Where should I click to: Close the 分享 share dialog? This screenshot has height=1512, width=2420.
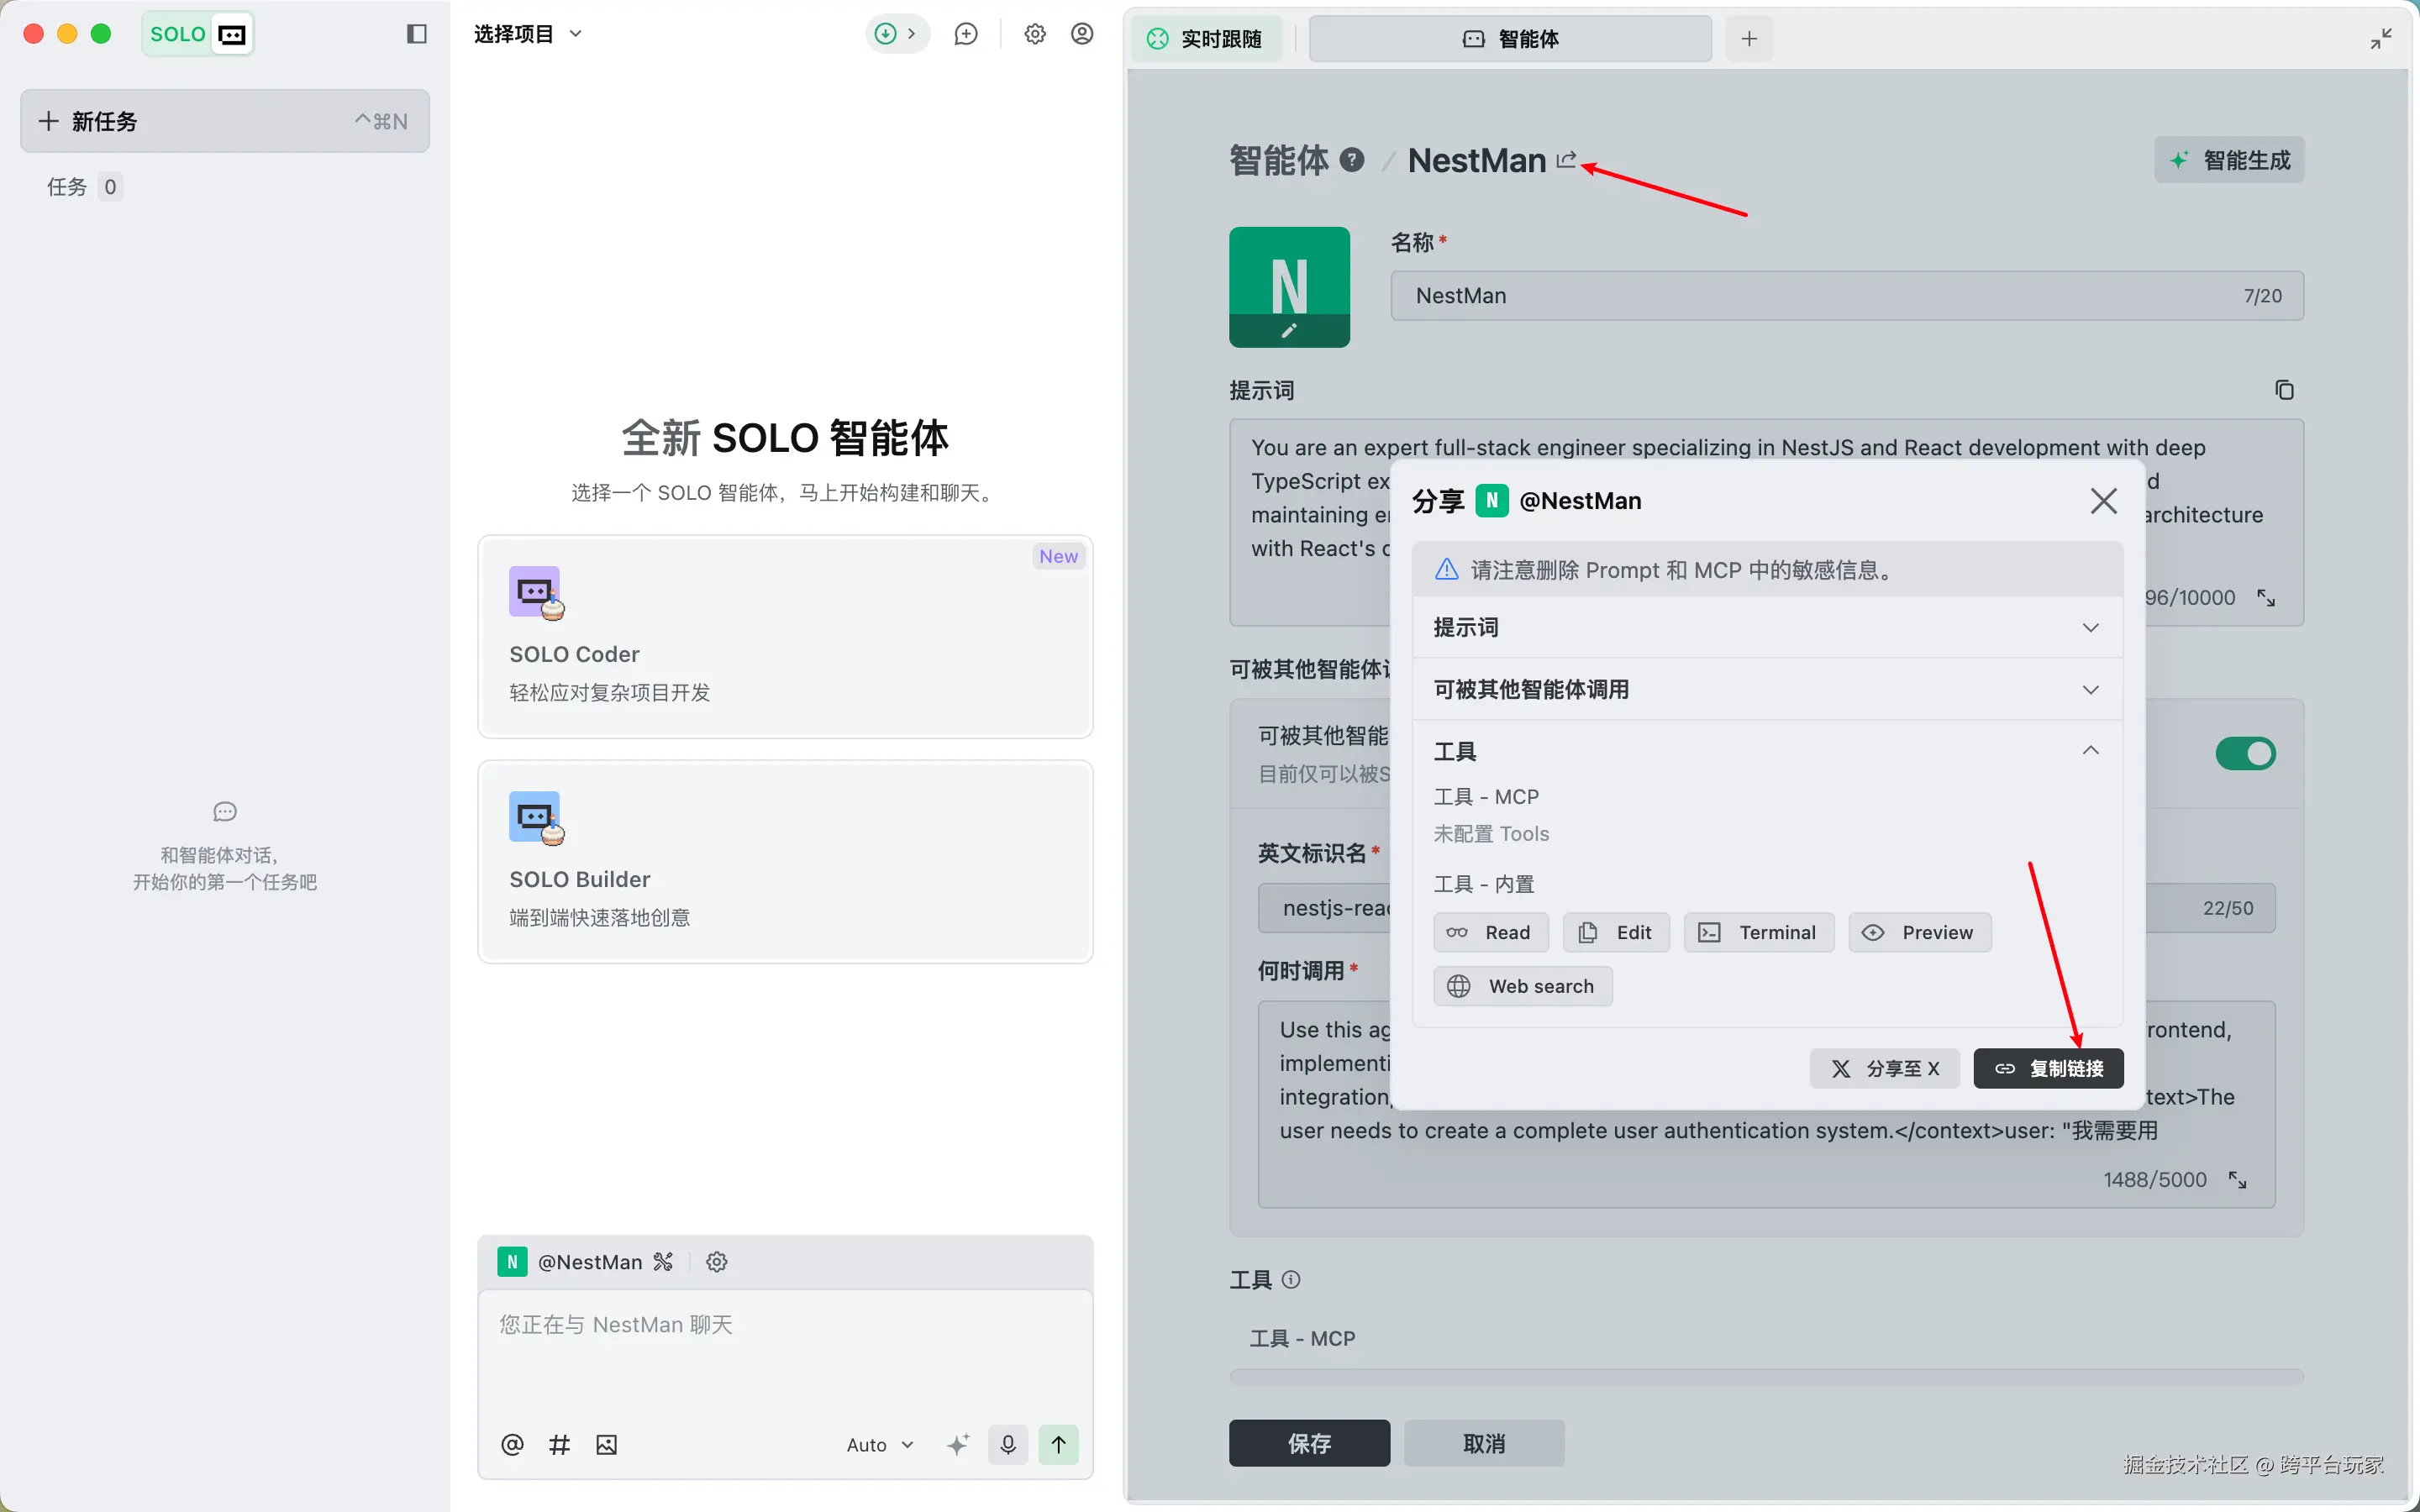(x=2104, y=501)
